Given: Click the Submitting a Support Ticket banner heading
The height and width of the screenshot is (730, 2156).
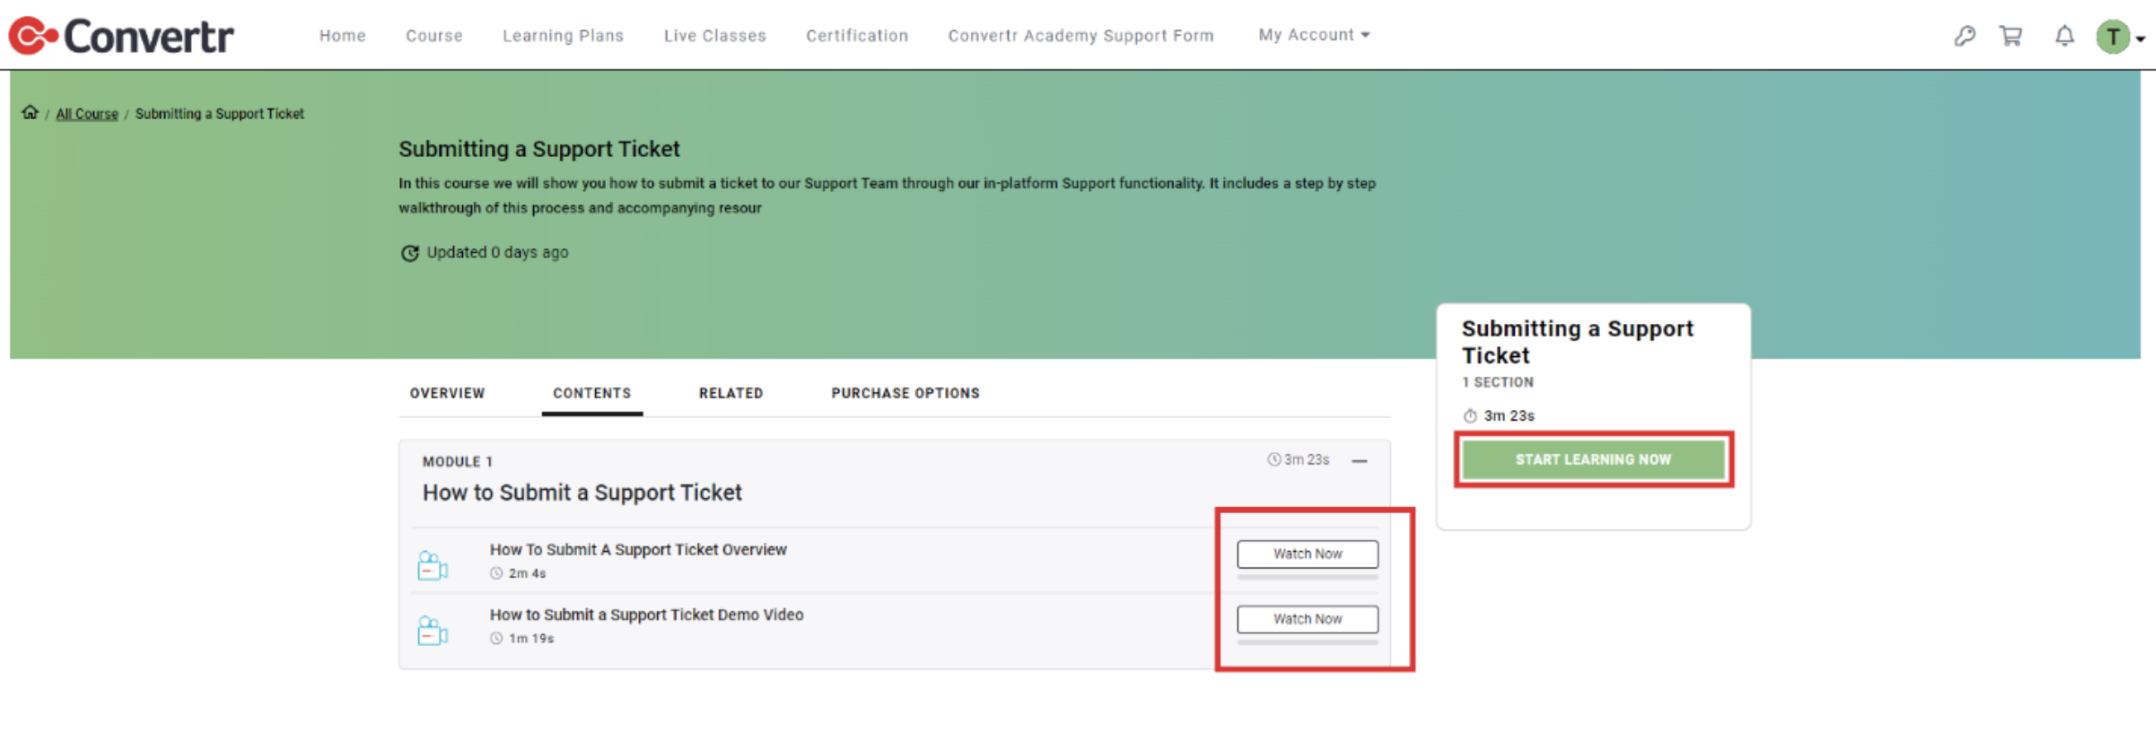Looking at the screenshot, I should click(x=539, y=149).
